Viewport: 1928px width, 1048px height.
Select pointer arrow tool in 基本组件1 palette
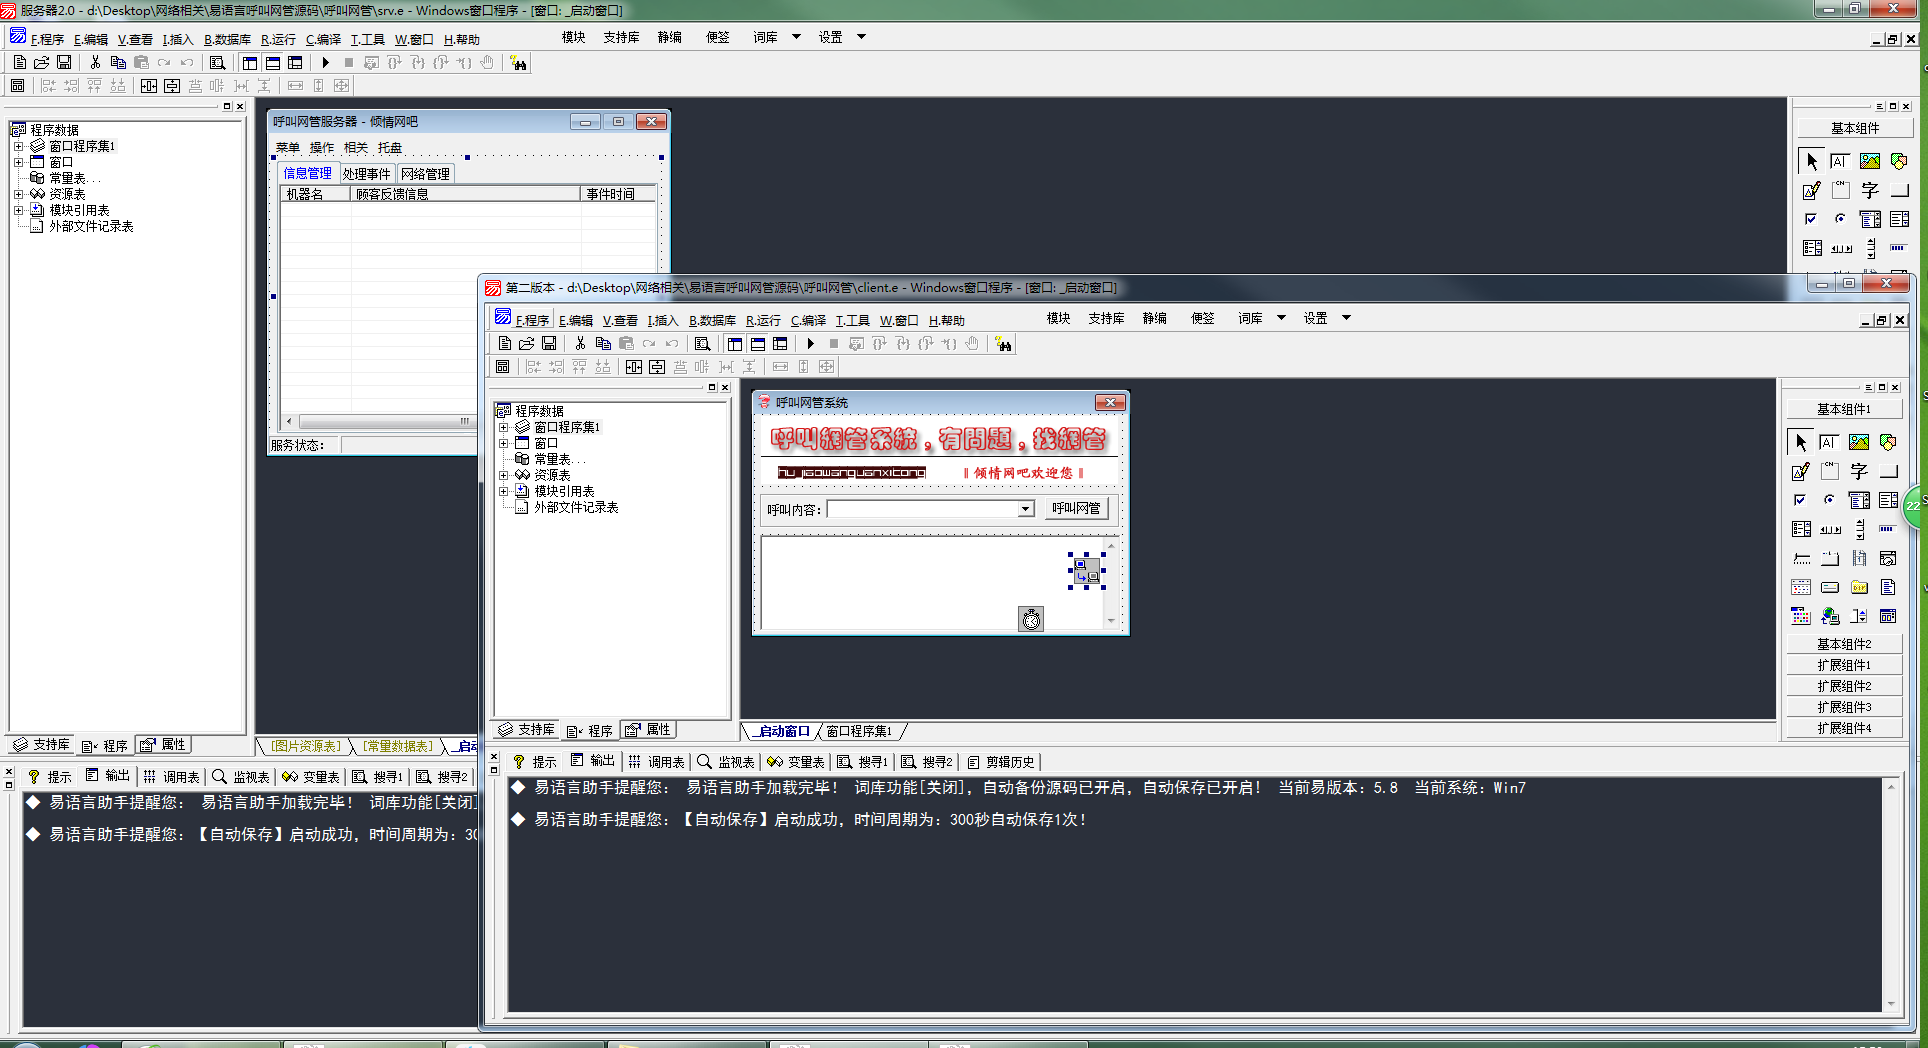click(x=1800, y=442)
